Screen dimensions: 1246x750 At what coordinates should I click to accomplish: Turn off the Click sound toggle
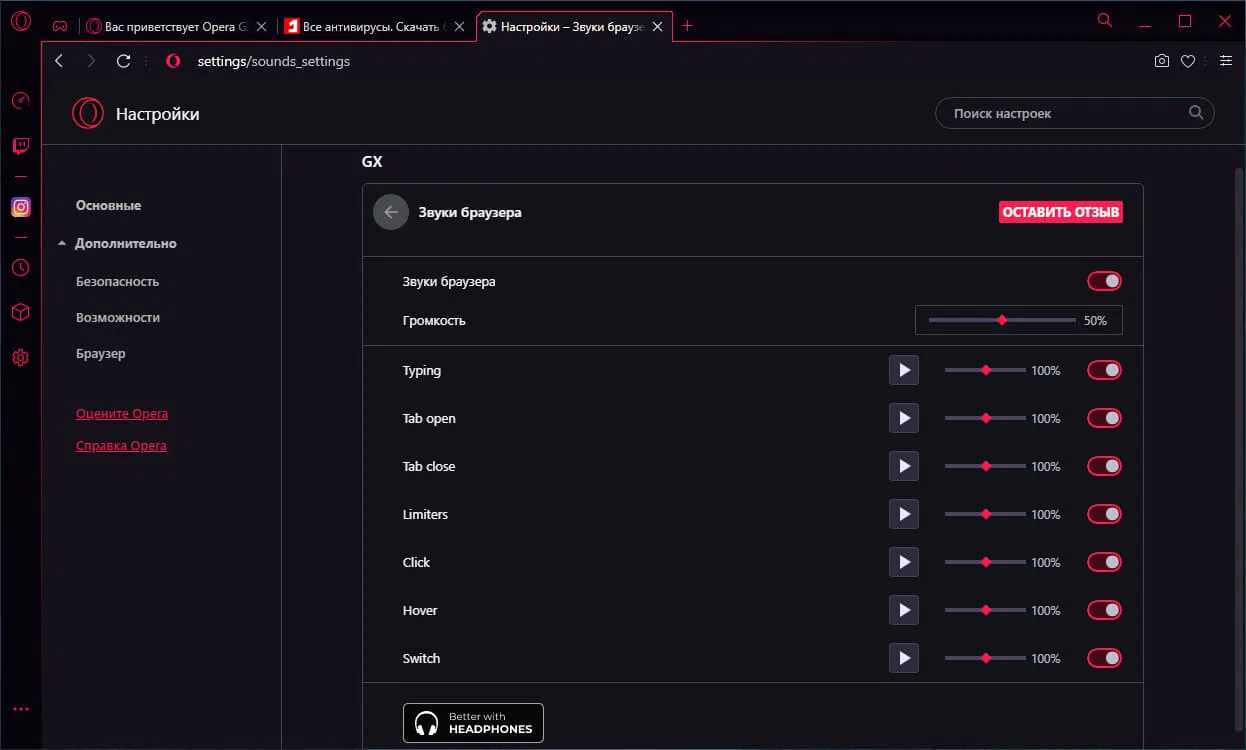point(1104,562)
